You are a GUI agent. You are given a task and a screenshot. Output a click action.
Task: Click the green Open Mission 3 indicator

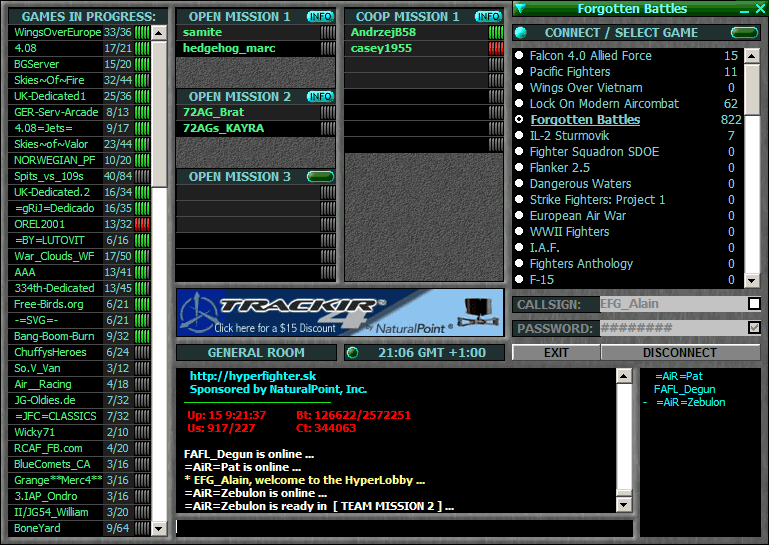click(320, 177)
